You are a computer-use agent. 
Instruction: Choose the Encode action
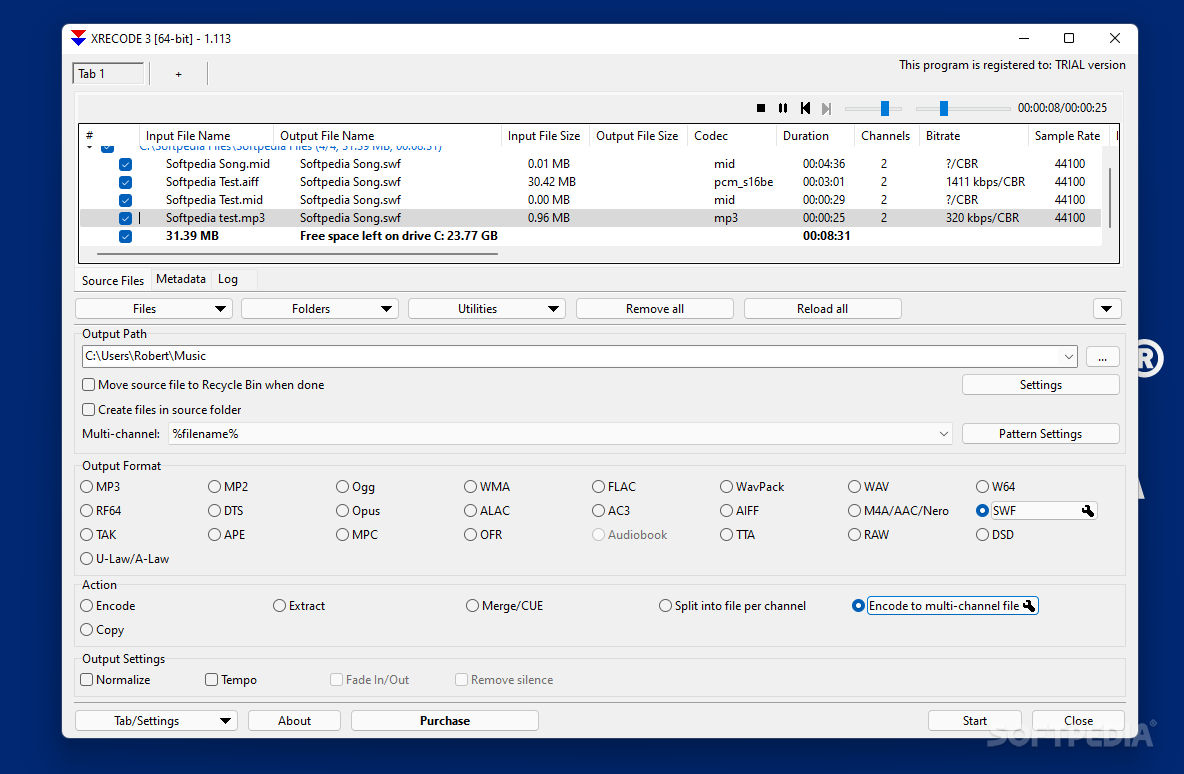pyautogui.click(x=87, y=606)
